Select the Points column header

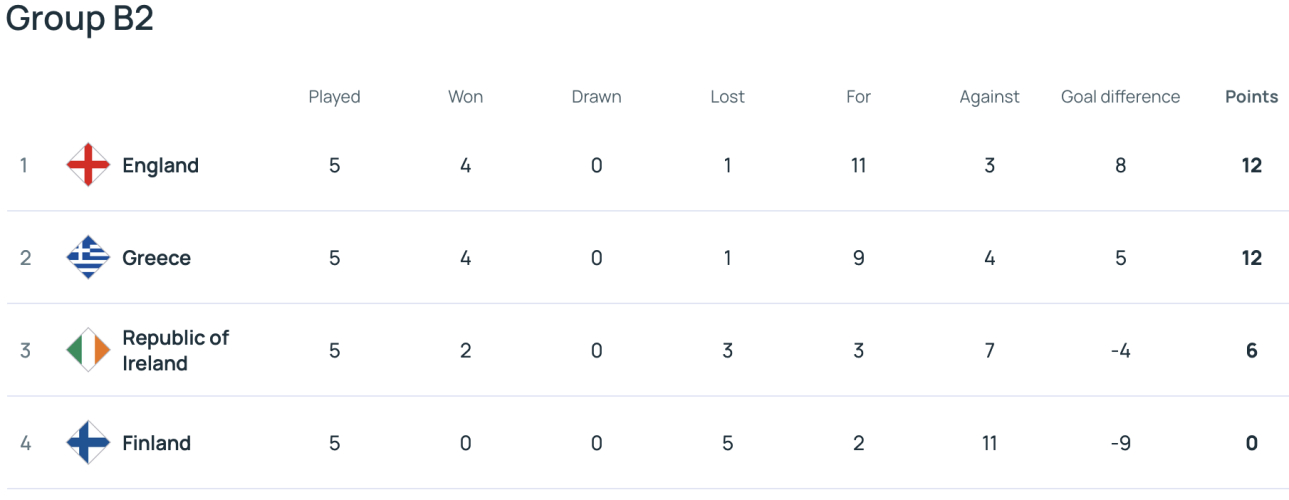1251,97
